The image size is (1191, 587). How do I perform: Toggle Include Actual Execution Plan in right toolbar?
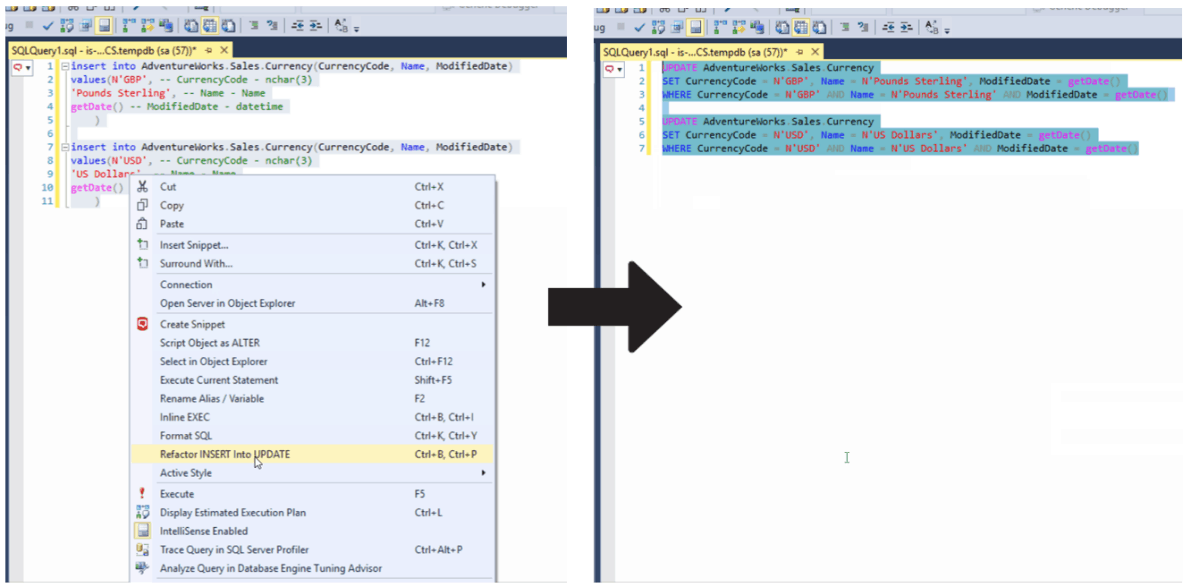coord(720,27)
